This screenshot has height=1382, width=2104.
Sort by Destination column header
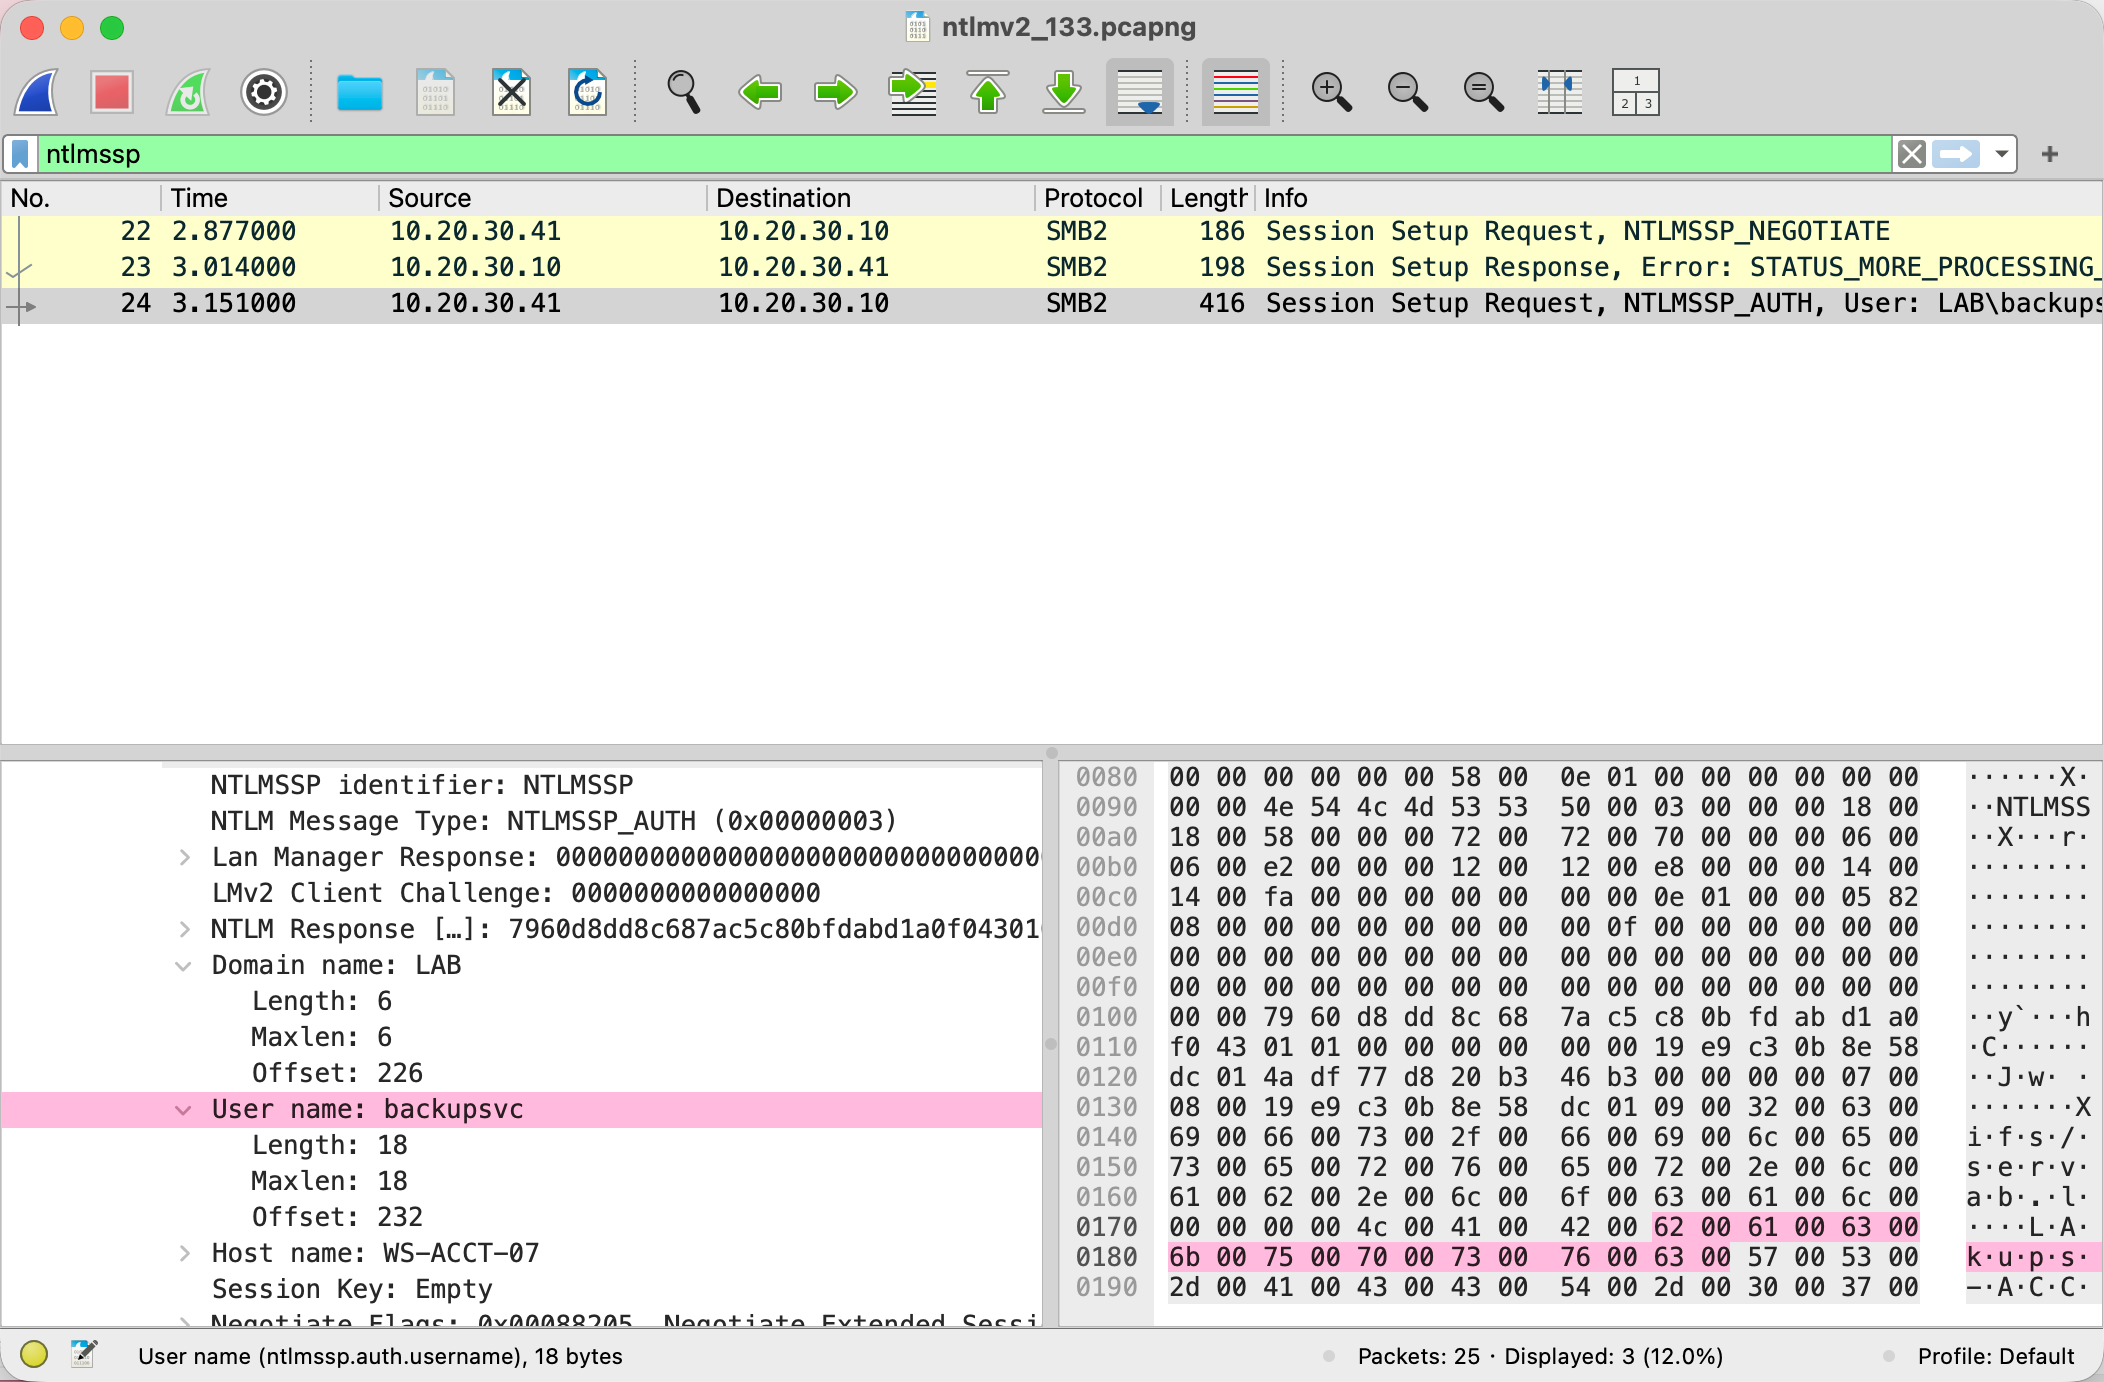(870, 198)
